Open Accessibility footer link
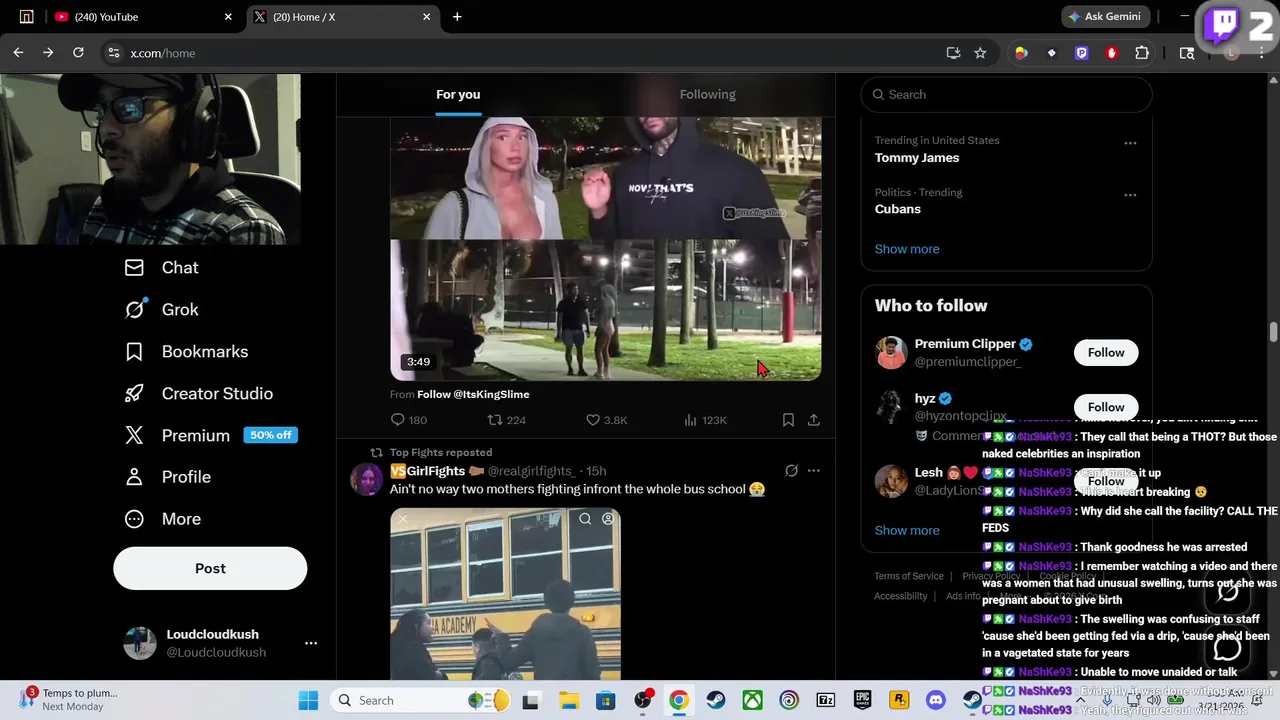Screen dimensions: 1280x720 [x=900, y=596]
